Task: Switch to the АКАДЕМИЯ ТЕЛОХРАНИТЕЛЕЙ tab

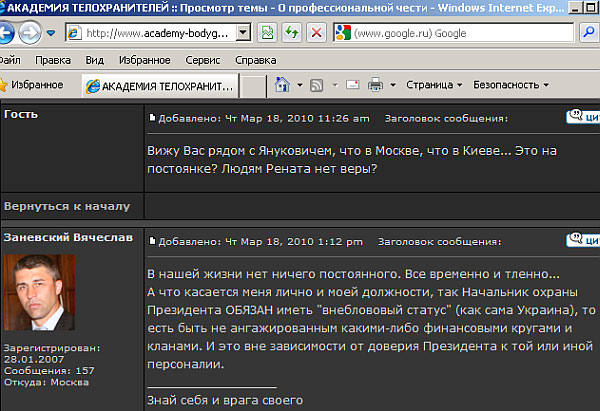Action: click(160, 85)
